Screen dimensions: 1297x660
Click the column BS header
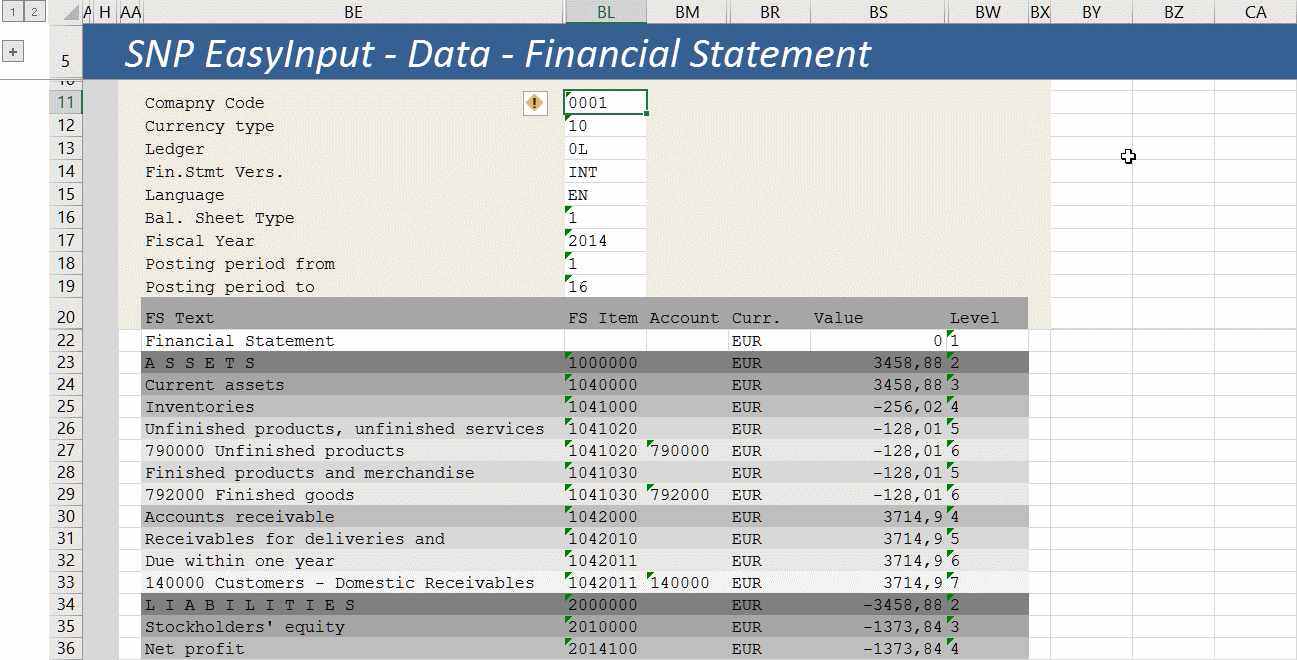(878, 11)
